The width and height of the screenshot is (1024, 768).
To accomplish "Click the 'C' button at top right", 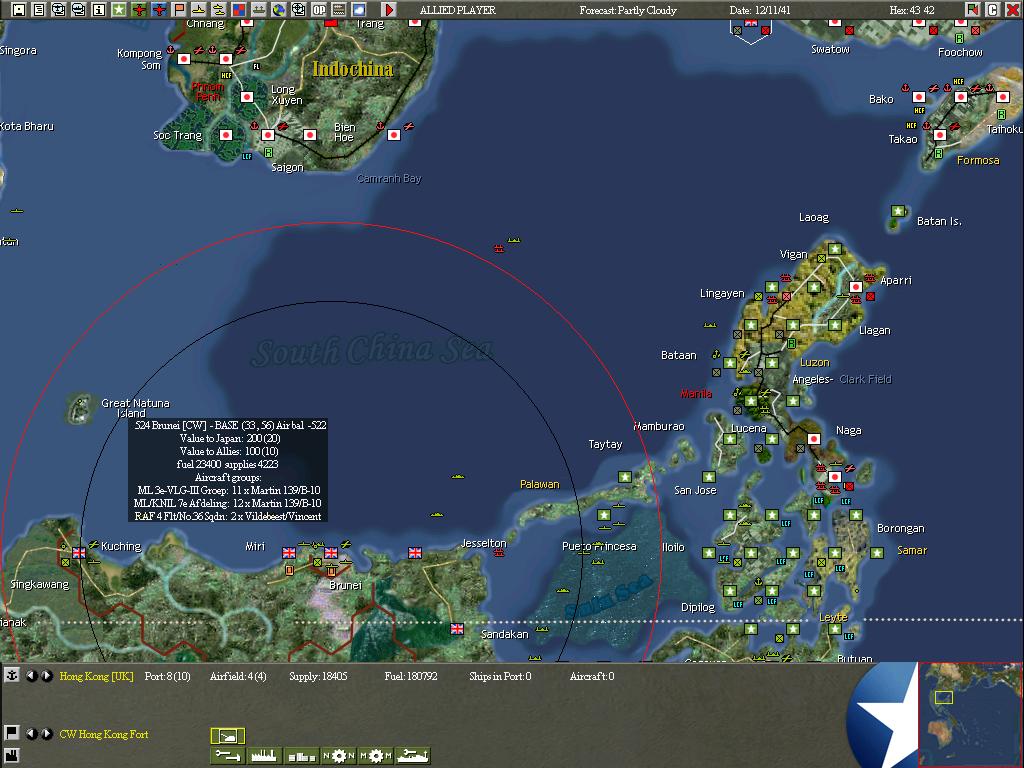I will [993, 9].
